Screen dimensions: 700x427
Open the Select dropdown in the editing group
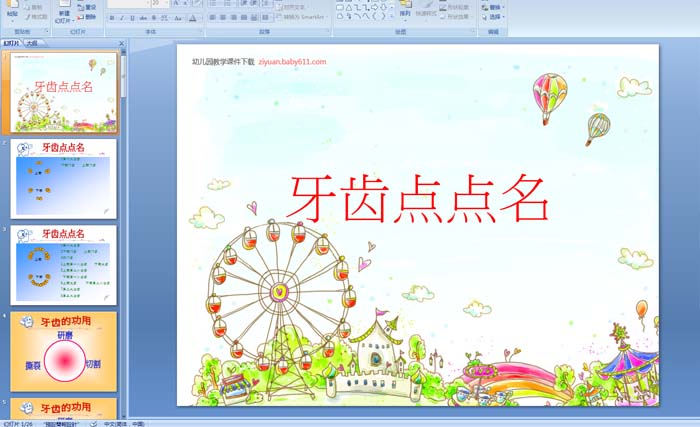(492, 17)
